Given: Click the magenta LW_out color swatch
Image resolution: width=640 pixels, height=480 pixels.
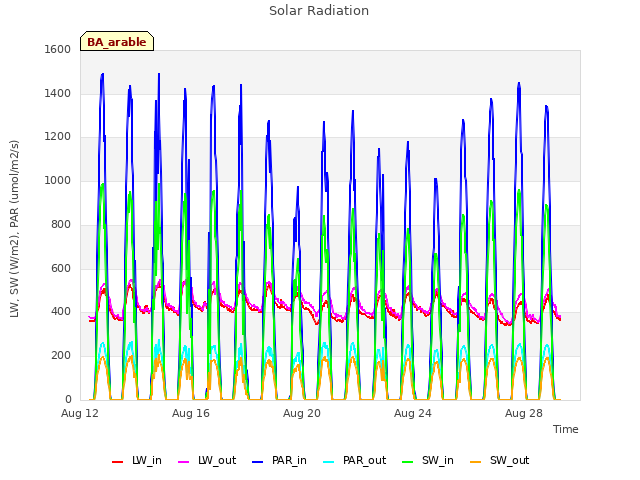Looking at the screenshot, I should 184,462.
